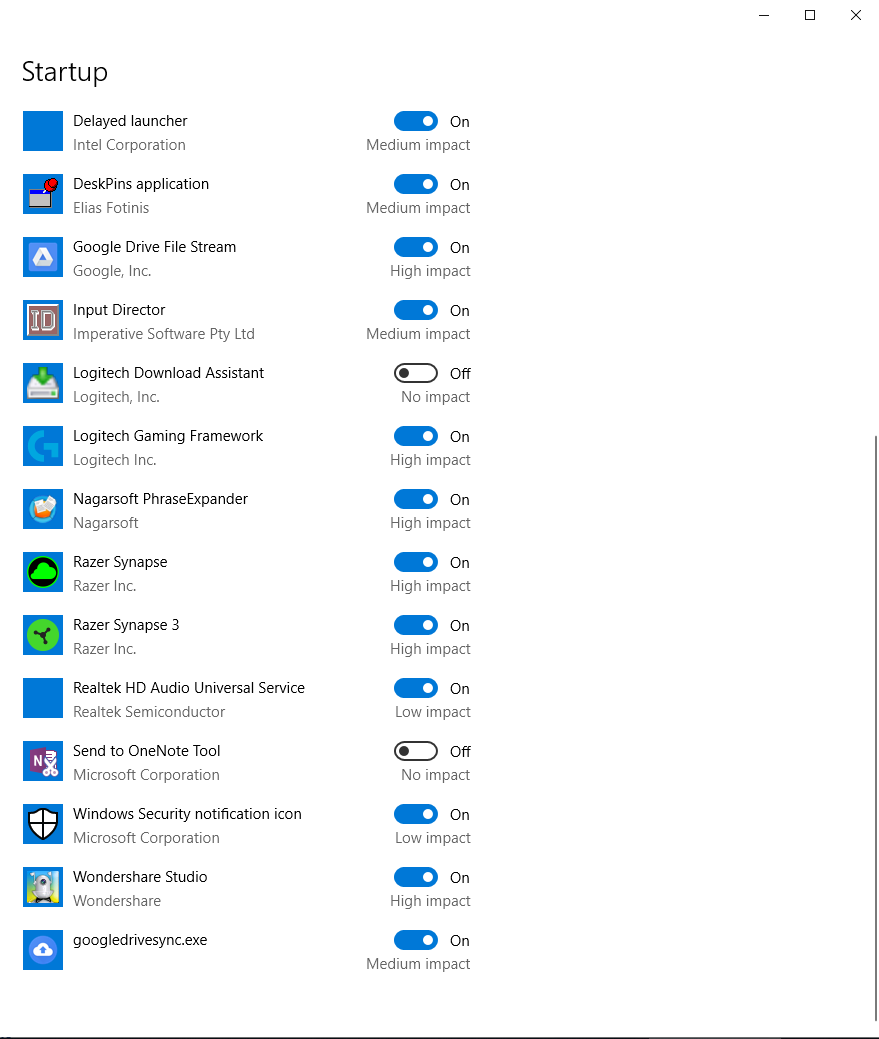Click the 'Elias Fotinis' publisher text
The height and width of the screenshot is (1039, 879).
(111, 208)
